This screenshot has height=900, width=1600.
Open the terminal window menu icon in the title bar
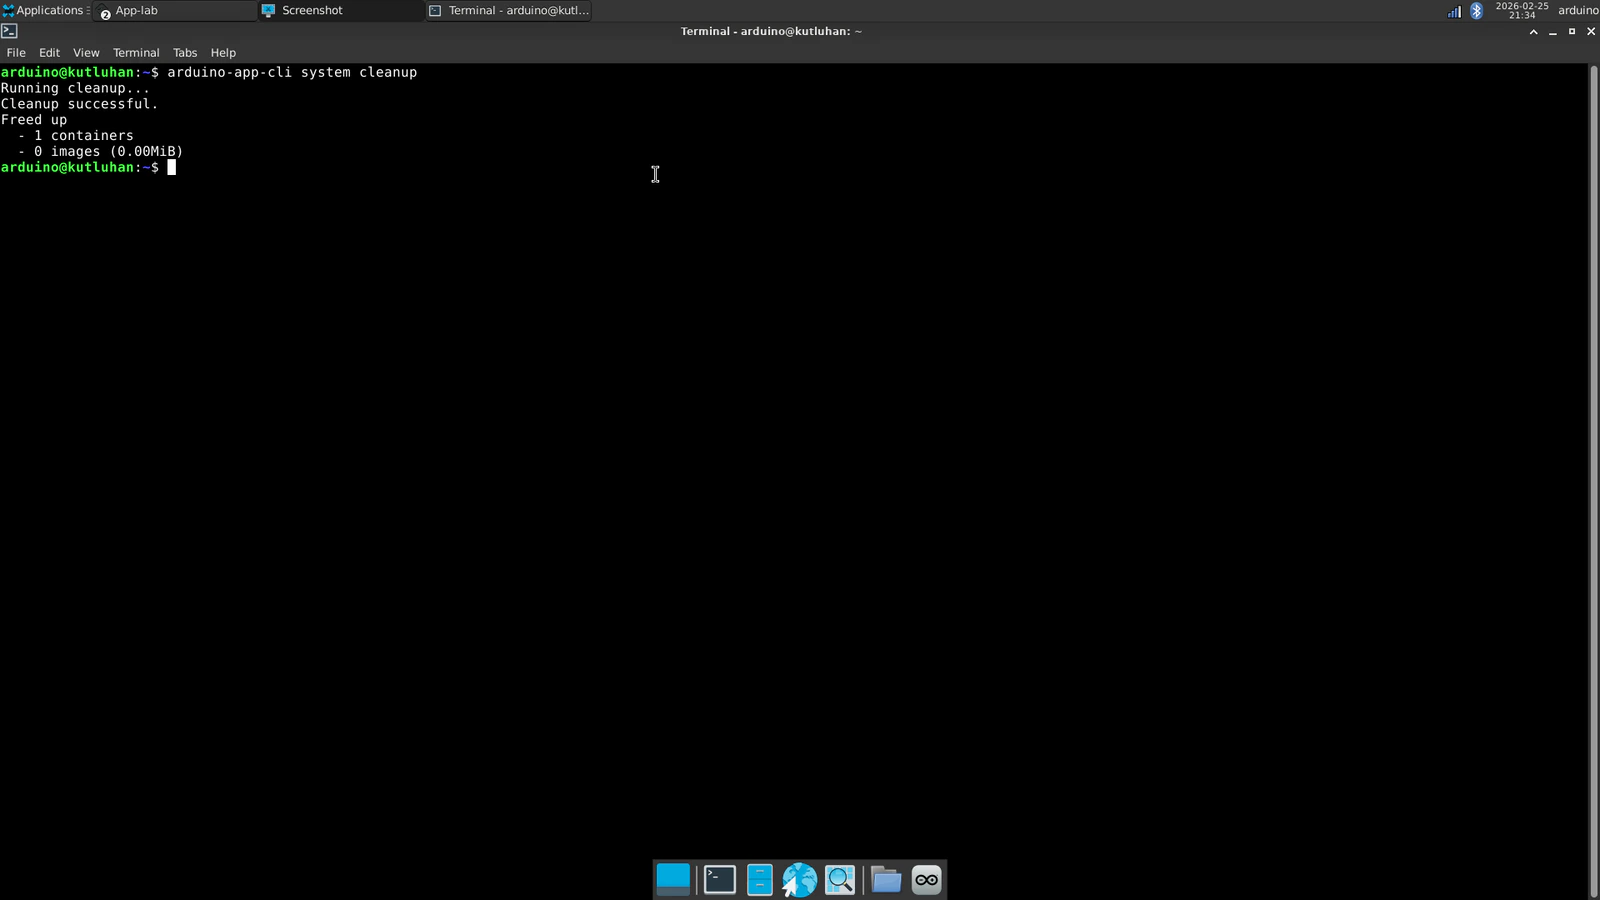(x=9, y=31)
